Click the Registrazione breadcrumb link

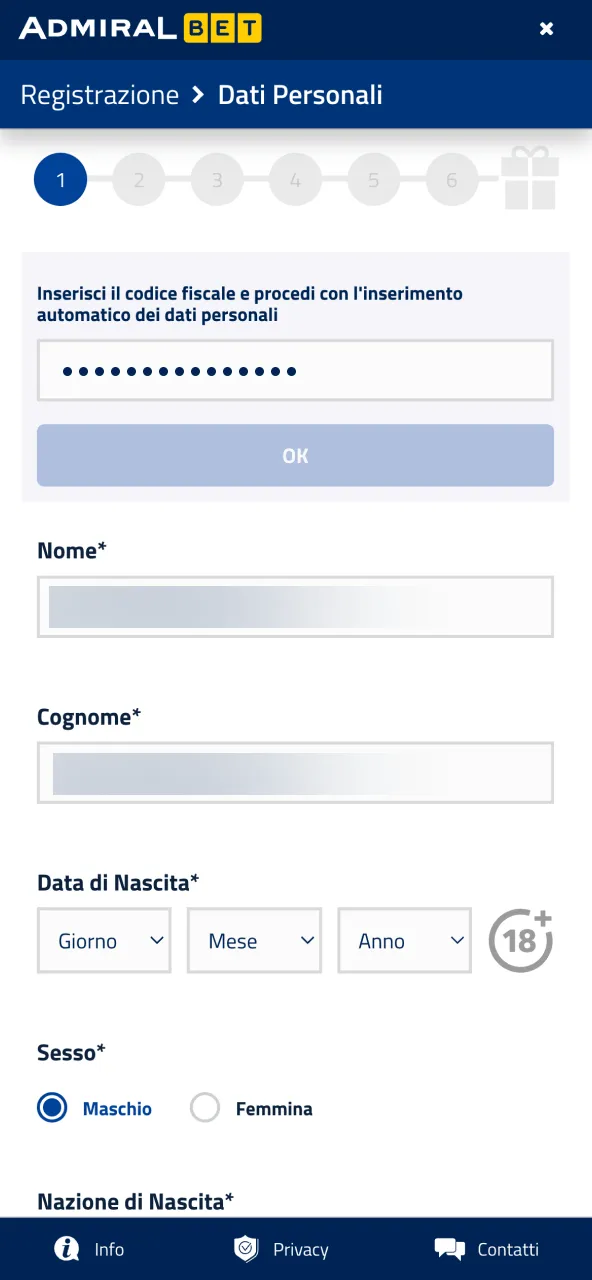point(99,95)
